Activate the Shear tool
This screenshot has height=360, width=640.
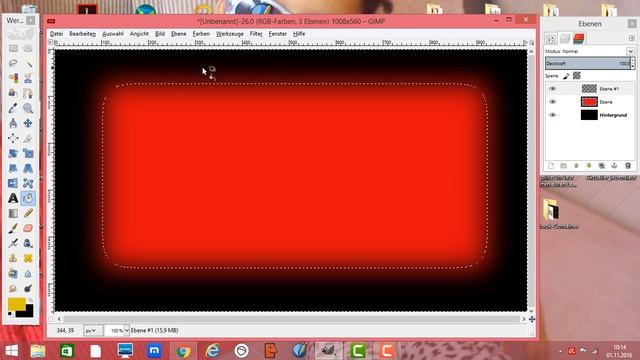[x=13, y=168]
